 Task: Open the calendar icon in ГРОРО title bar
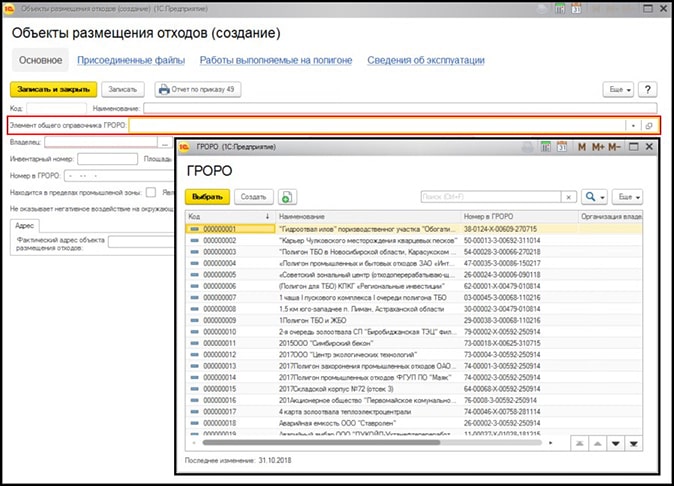click(561, 147)
